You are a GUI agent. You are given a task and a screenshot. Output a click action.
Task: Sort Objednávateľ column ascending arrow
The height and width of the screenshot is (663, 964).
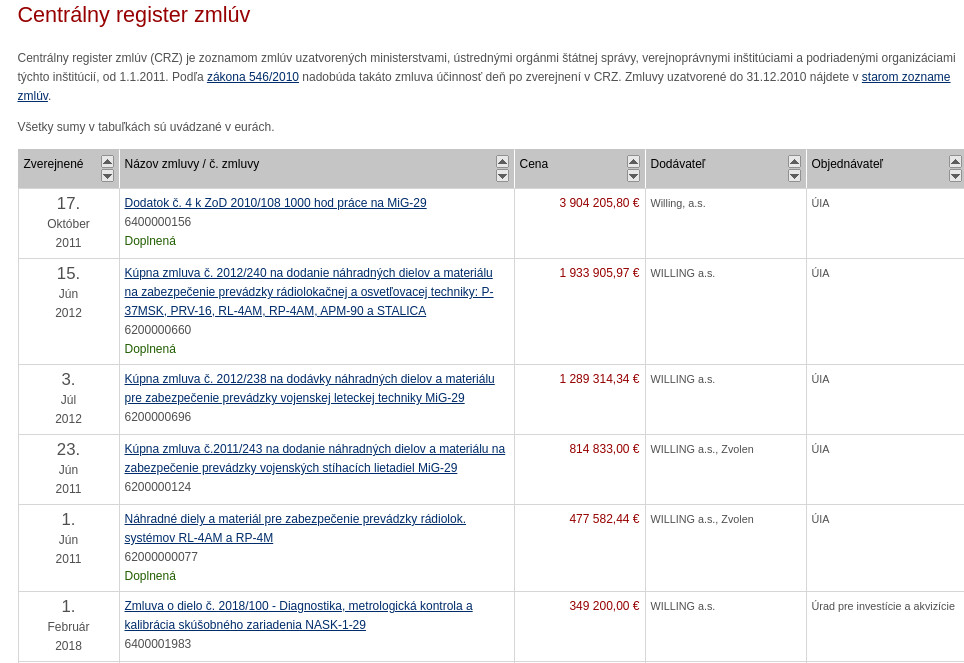(x=955, y=161)
